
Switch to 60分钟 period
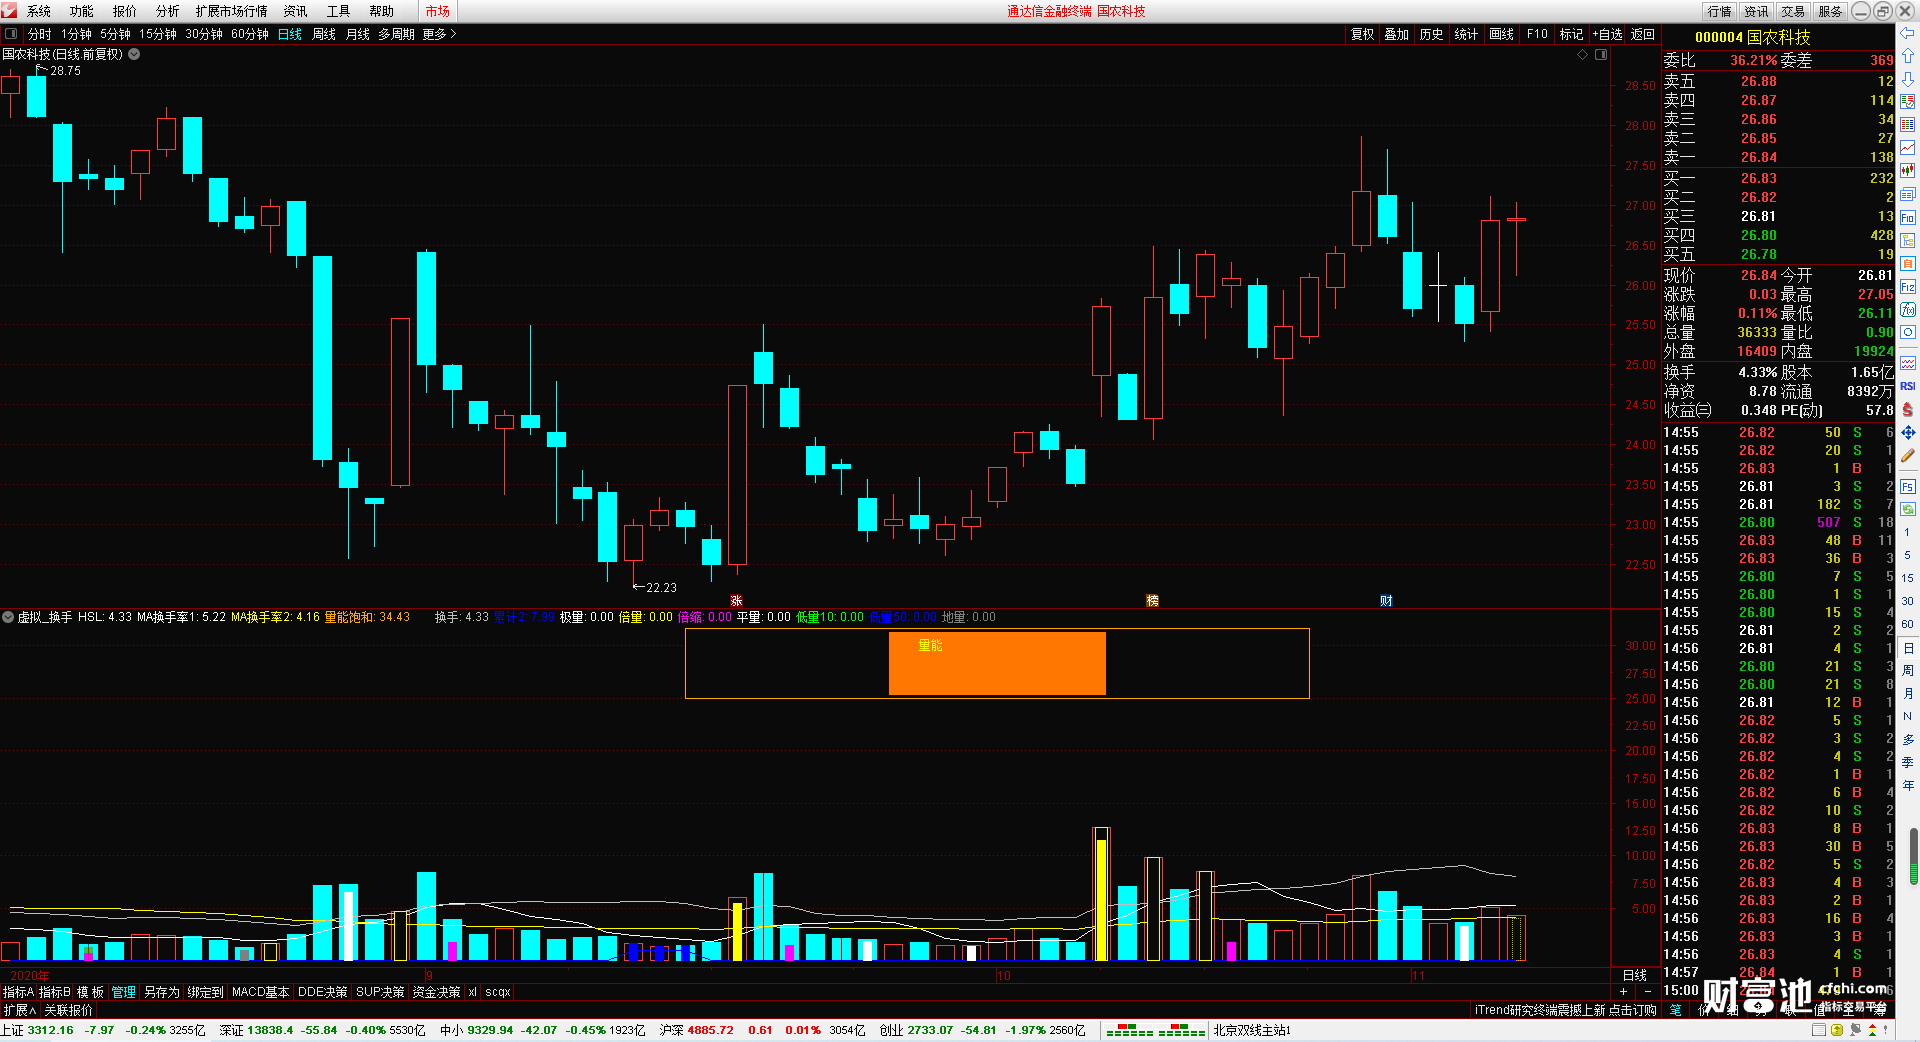click(250, 34)
